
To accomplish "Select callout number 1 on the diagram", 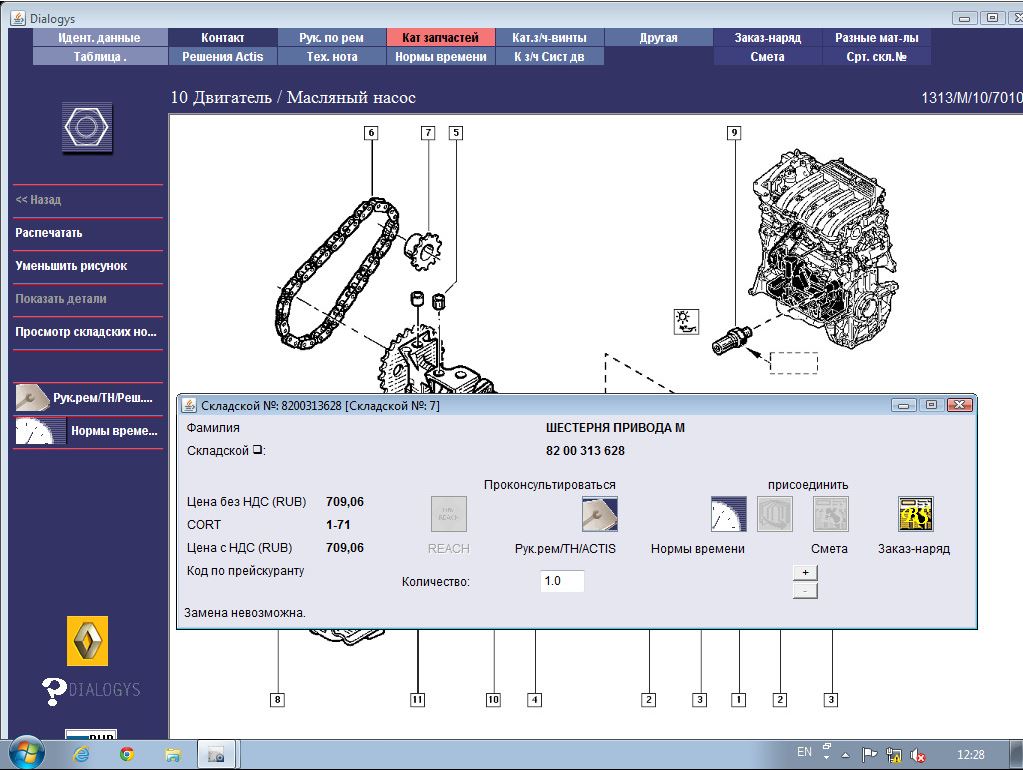I will pos(739,700).
